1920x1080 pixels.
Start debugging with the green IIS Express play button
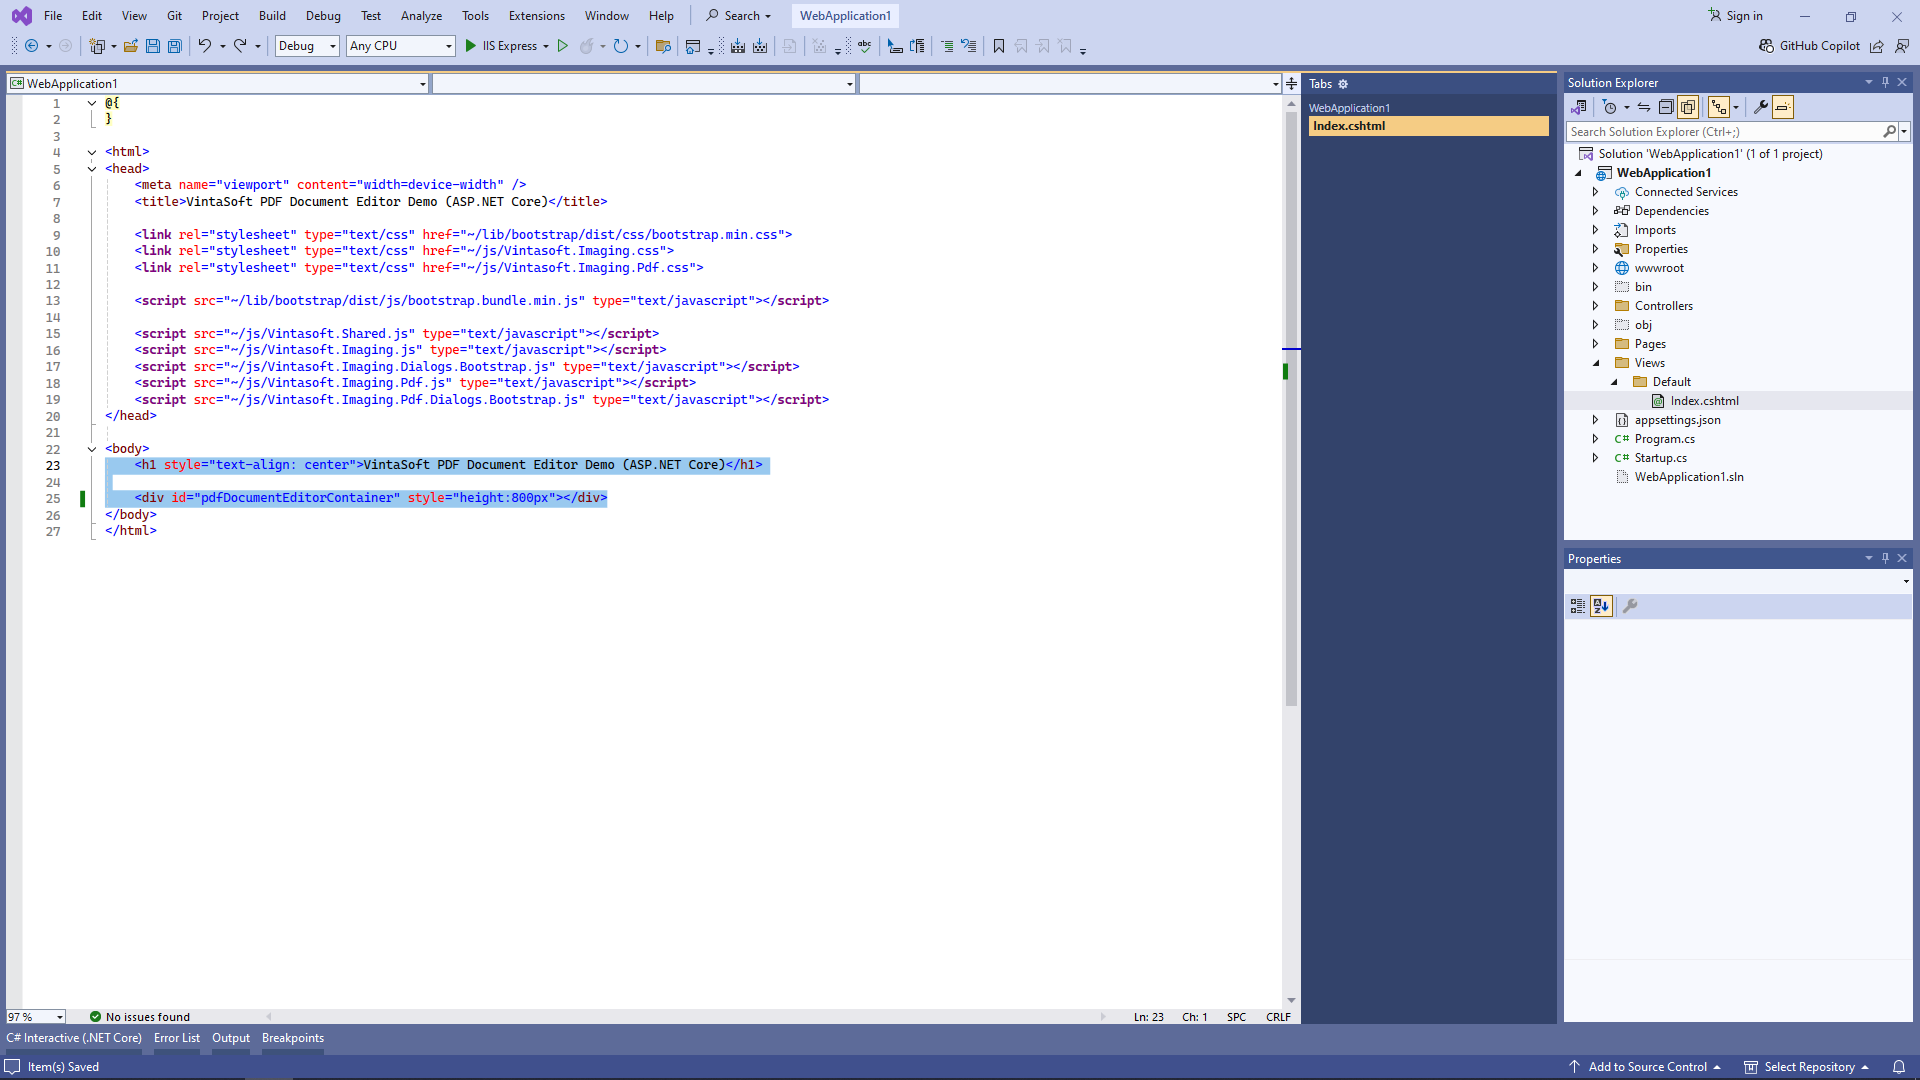point(471,46)
